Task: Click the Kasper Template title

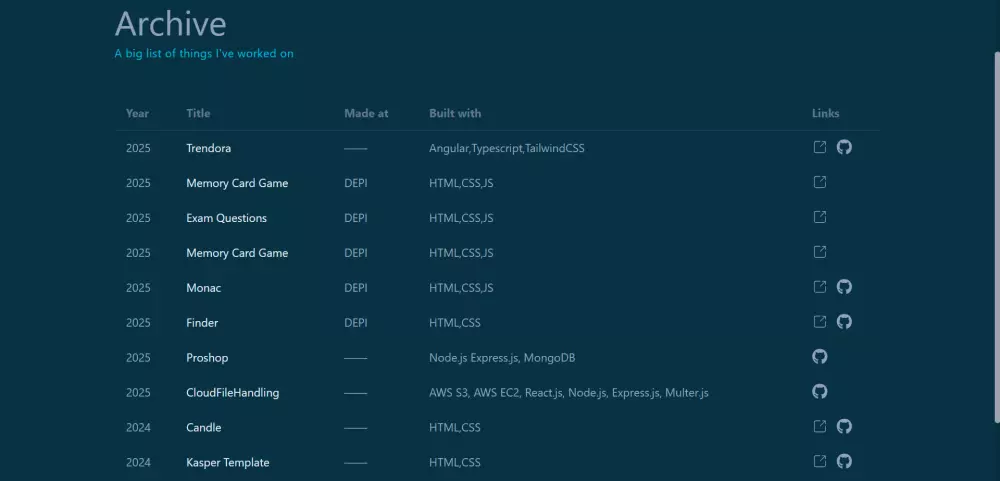Action: pyautogui.click(x=227, y=463)
